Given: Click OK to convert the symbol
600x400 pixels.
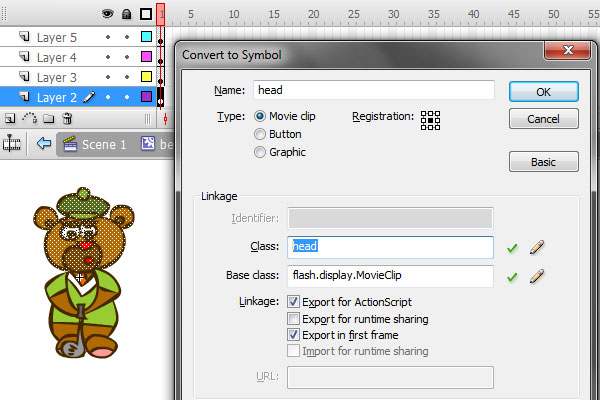Looking at the screenshot, I should coord(543,92).
